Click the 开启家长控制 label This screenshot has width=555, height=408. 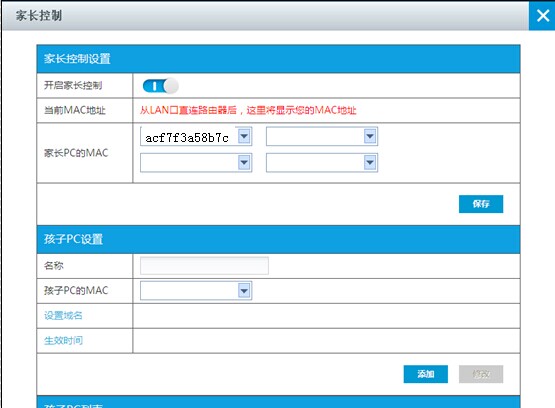73,85
